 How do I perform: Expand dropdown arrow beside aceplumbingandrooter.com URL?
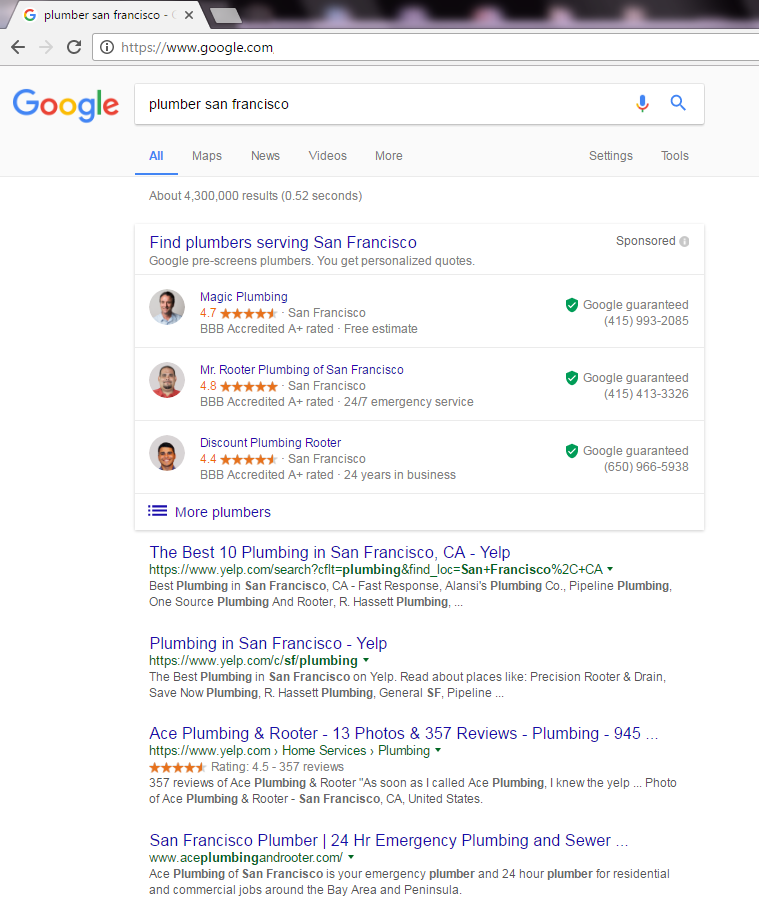pyautogui.click(x=351, y=857)
